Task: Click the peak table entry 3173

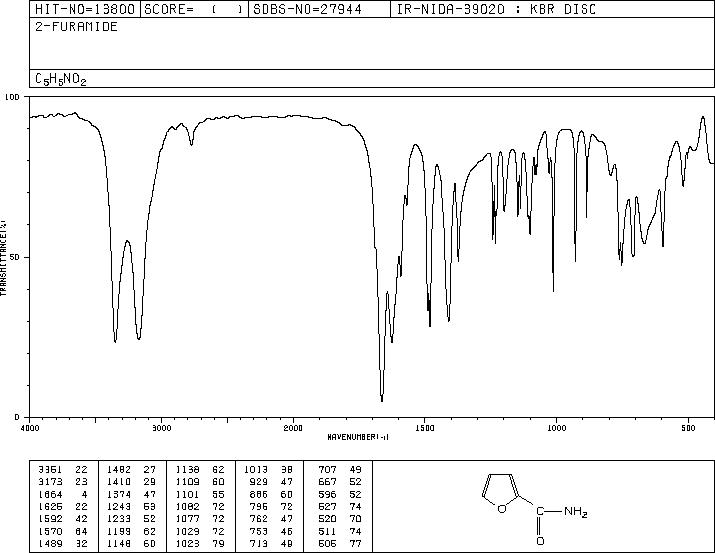Action: (x=50, y=482)
